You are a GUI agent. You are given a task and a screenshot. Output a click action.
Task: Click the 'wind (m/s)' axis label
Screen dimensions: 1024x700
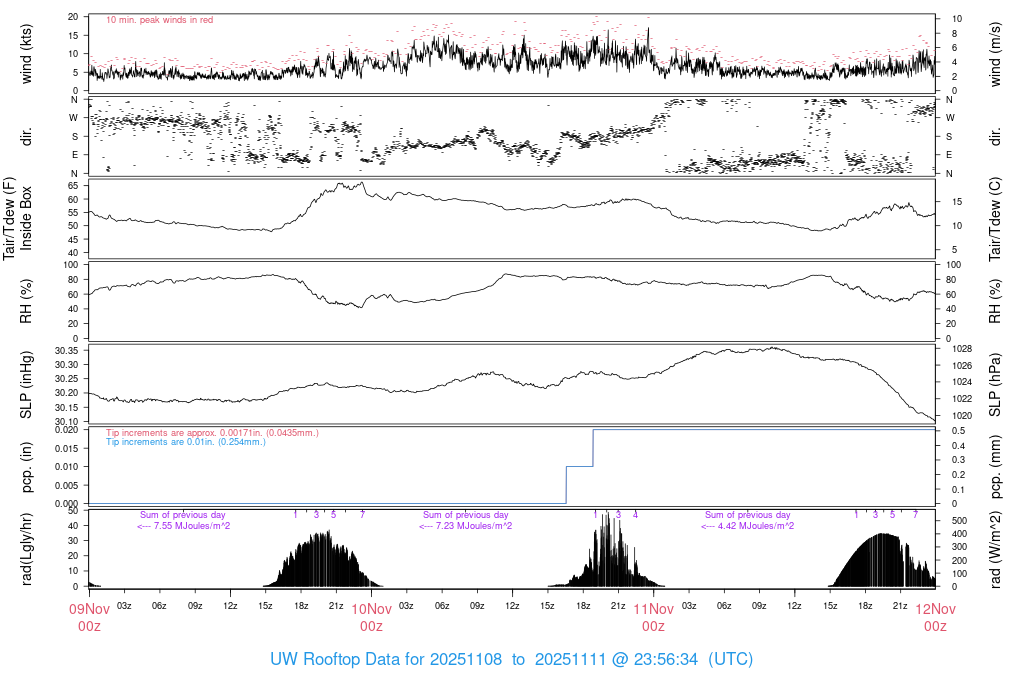[x=995, y=54]
